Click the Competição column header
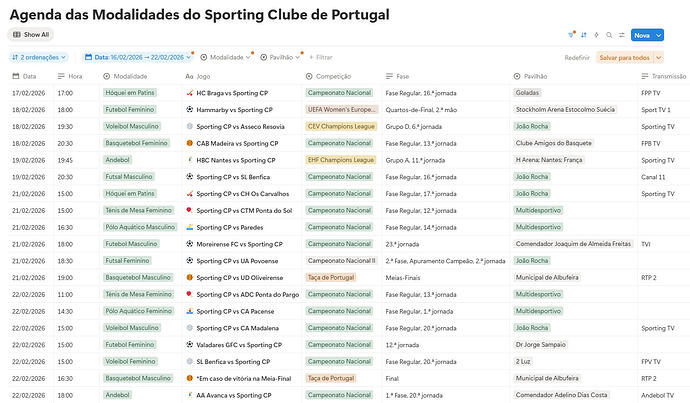Image resolution: width=690 pixels, height=403 pixels. 328,76
